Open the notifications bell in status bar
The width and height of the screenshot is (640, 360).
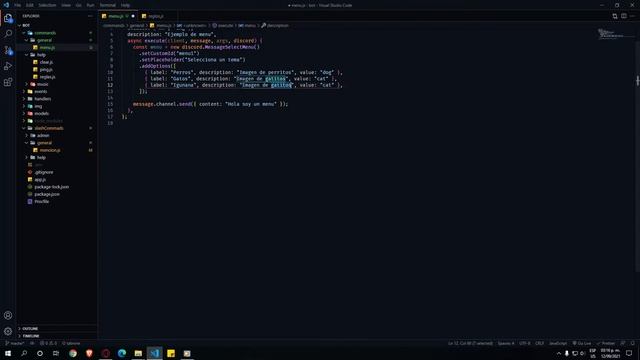[633, 343]
